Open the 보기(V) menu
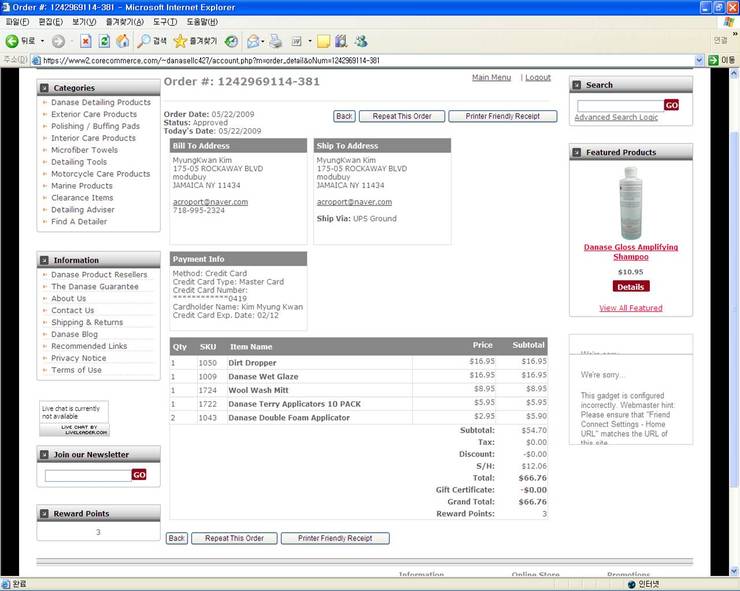This screenshot has width=740, height=591. pos(84,22)
